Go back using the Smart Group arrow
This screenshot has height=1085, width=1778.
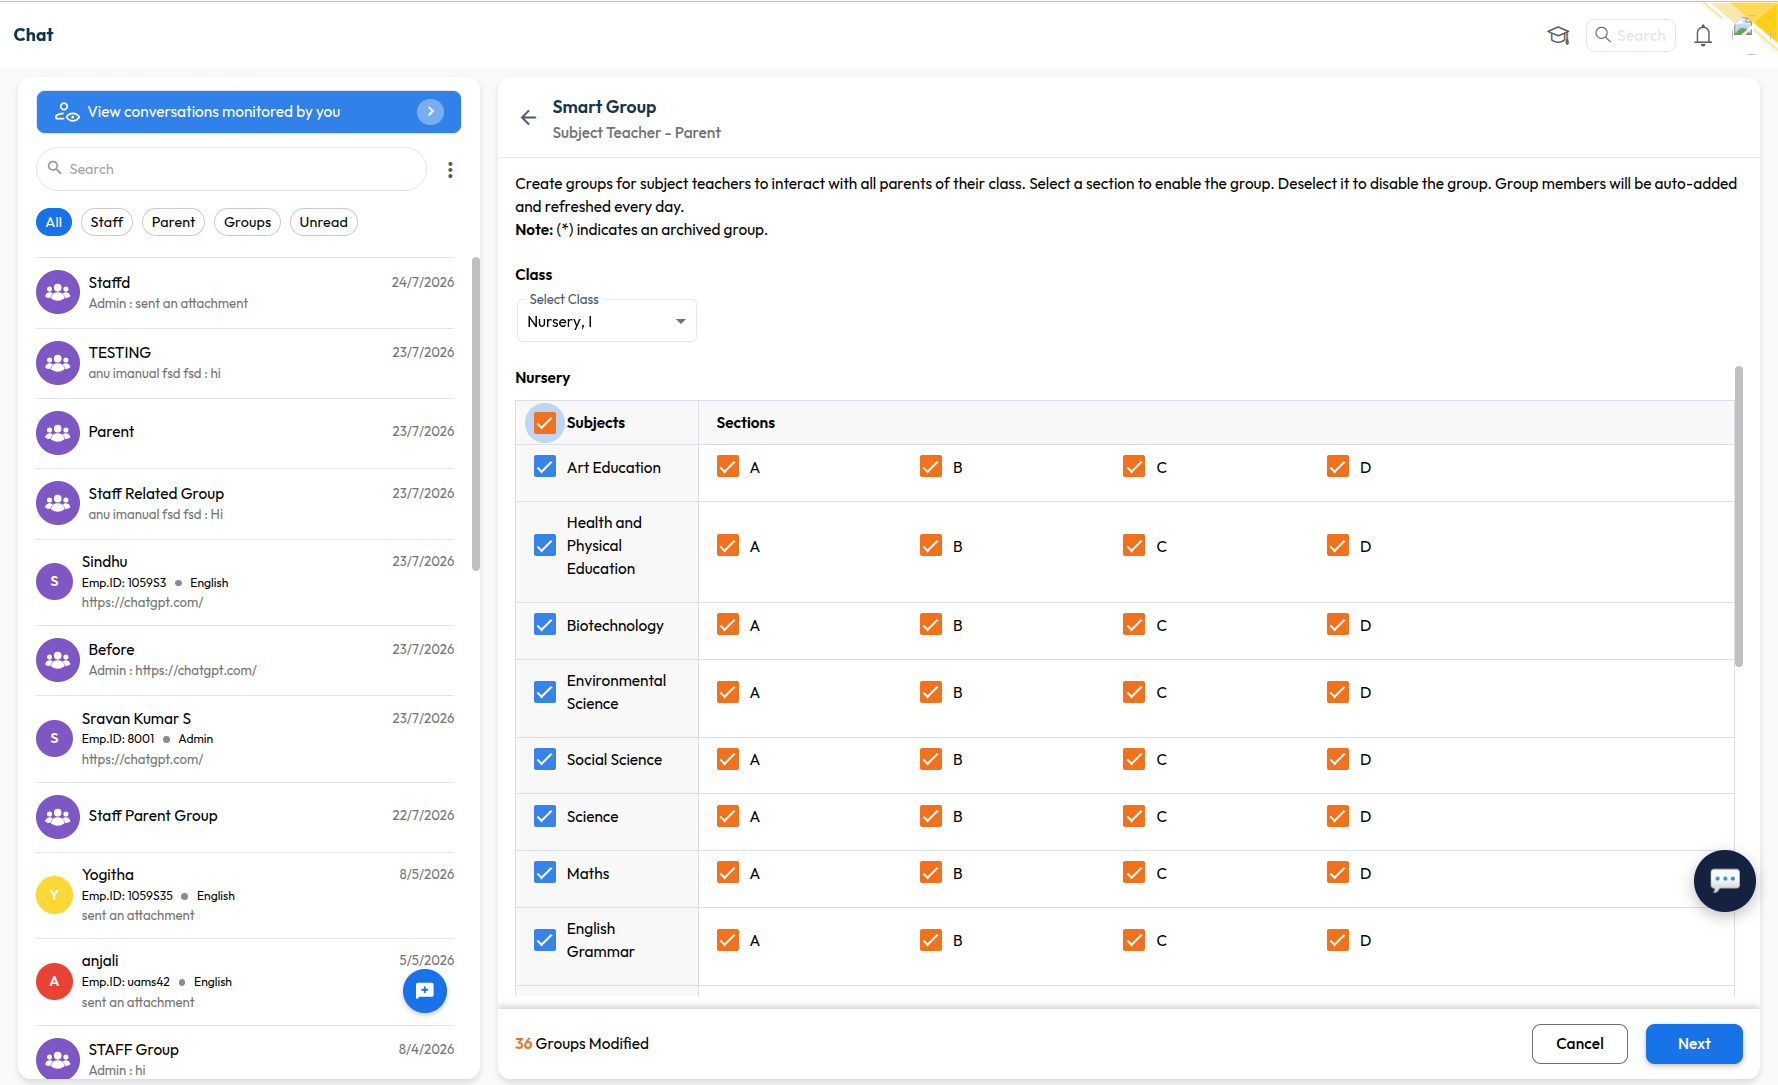[528, 118]
